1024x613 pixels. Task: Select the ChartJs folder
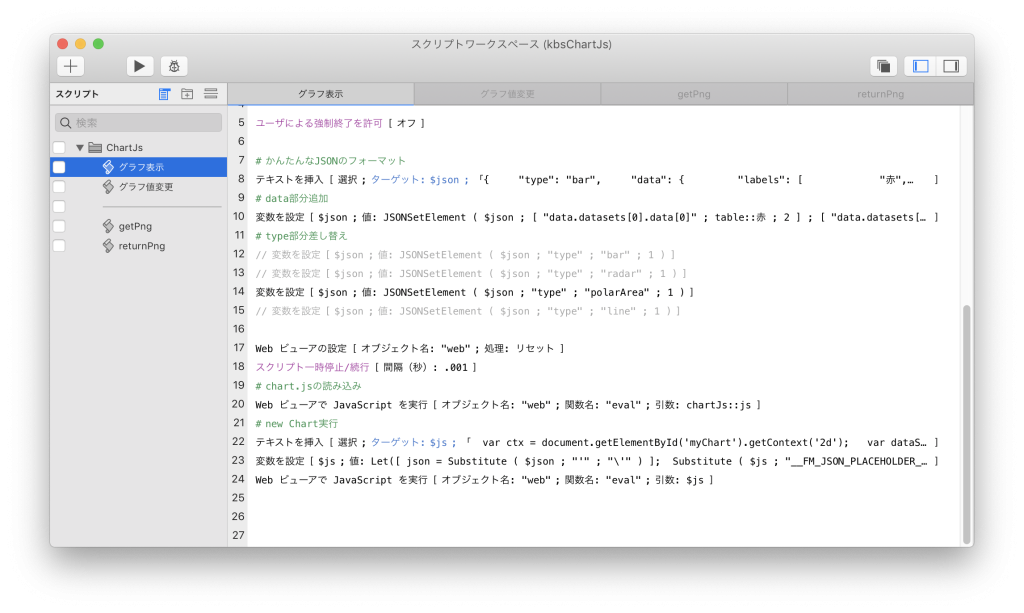tap(124, 148)
